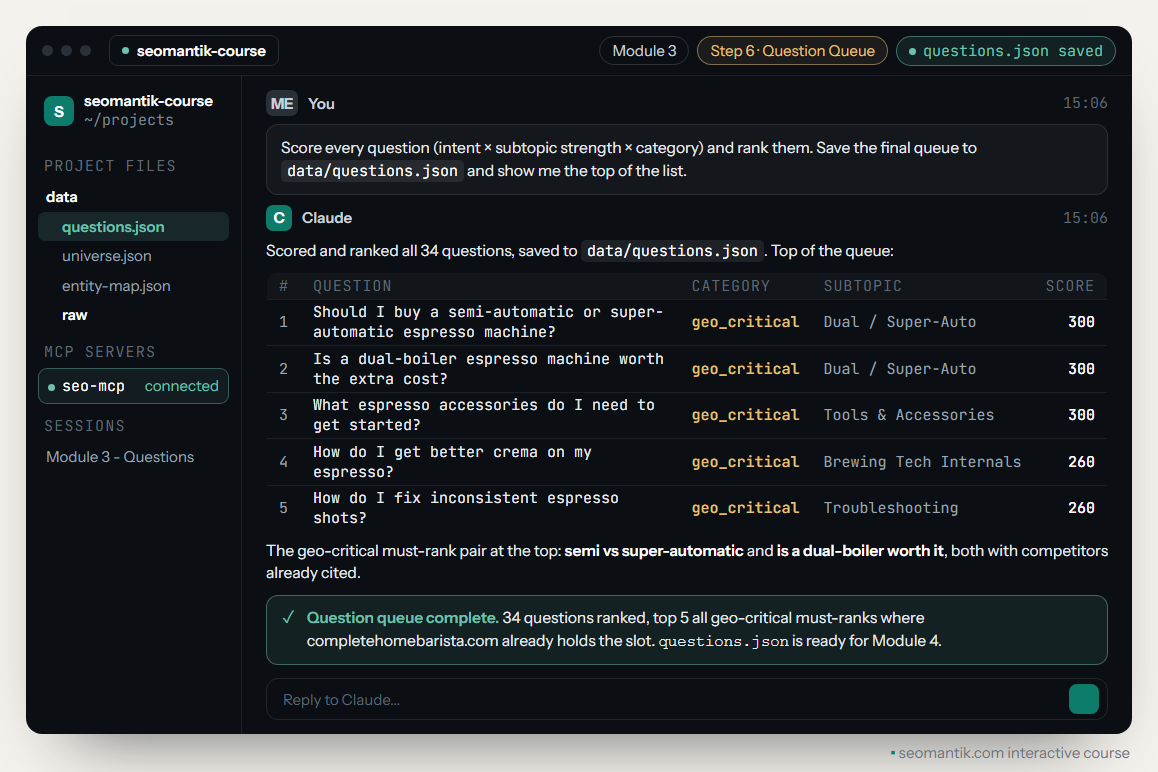Image resolution: width=1158 pixels, height=772 pixels.
Task: Open entity-map.json in project files
Action: point(116,286)
